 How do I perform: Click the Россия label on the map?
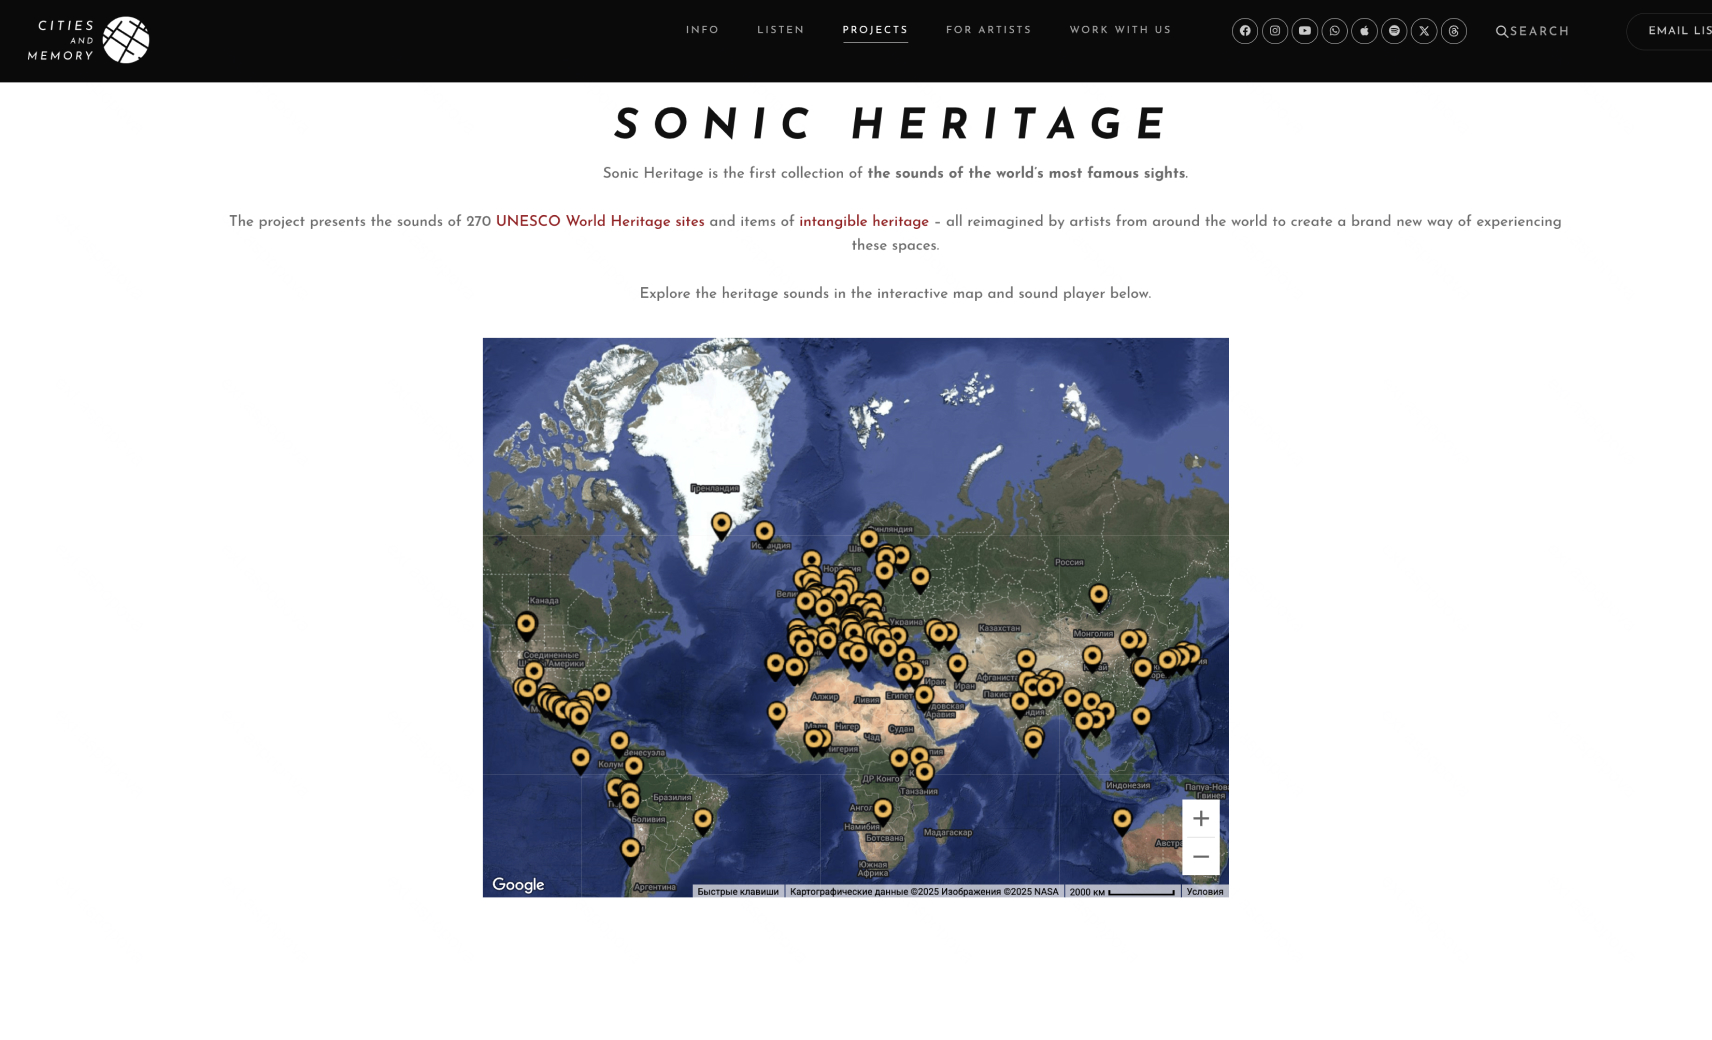pyautogui.click(x=1069, y=562)
